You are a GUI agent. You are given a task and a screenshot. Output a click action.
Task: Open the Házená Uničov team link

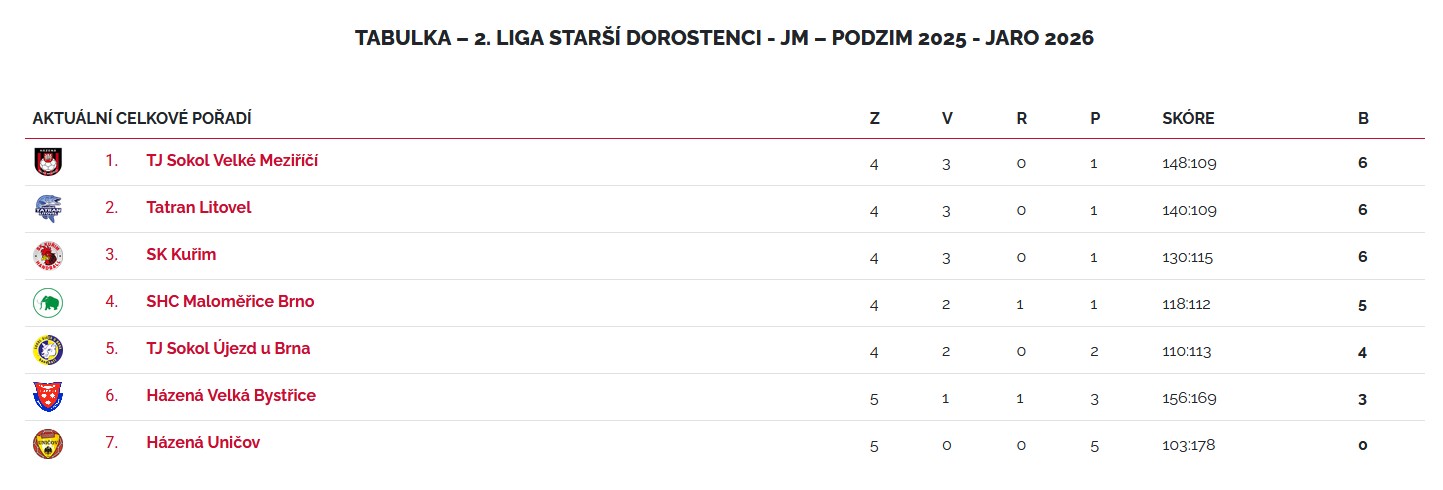click(x=203, y=442)
